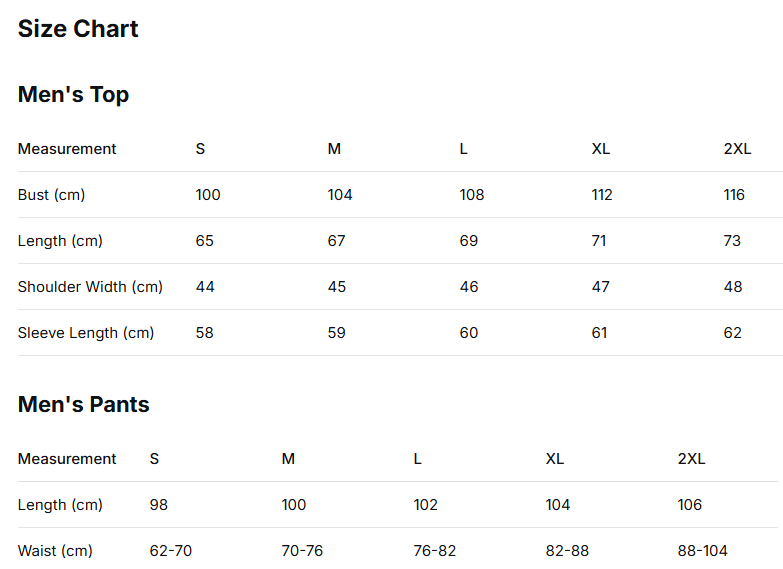Select the pants length value 106

pos(690,505)
